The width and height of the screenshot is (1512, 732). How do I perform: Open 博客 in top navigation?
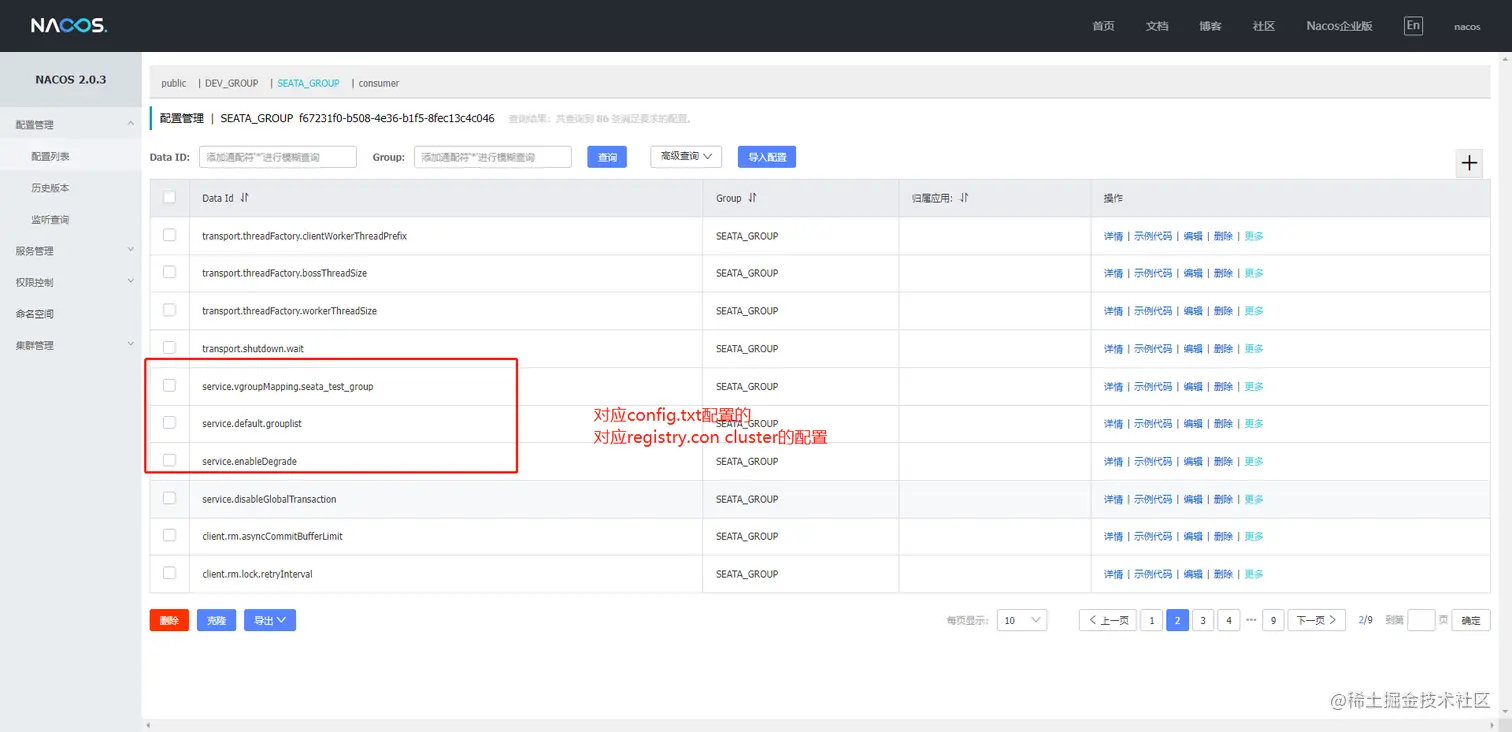pos(1210,26)
